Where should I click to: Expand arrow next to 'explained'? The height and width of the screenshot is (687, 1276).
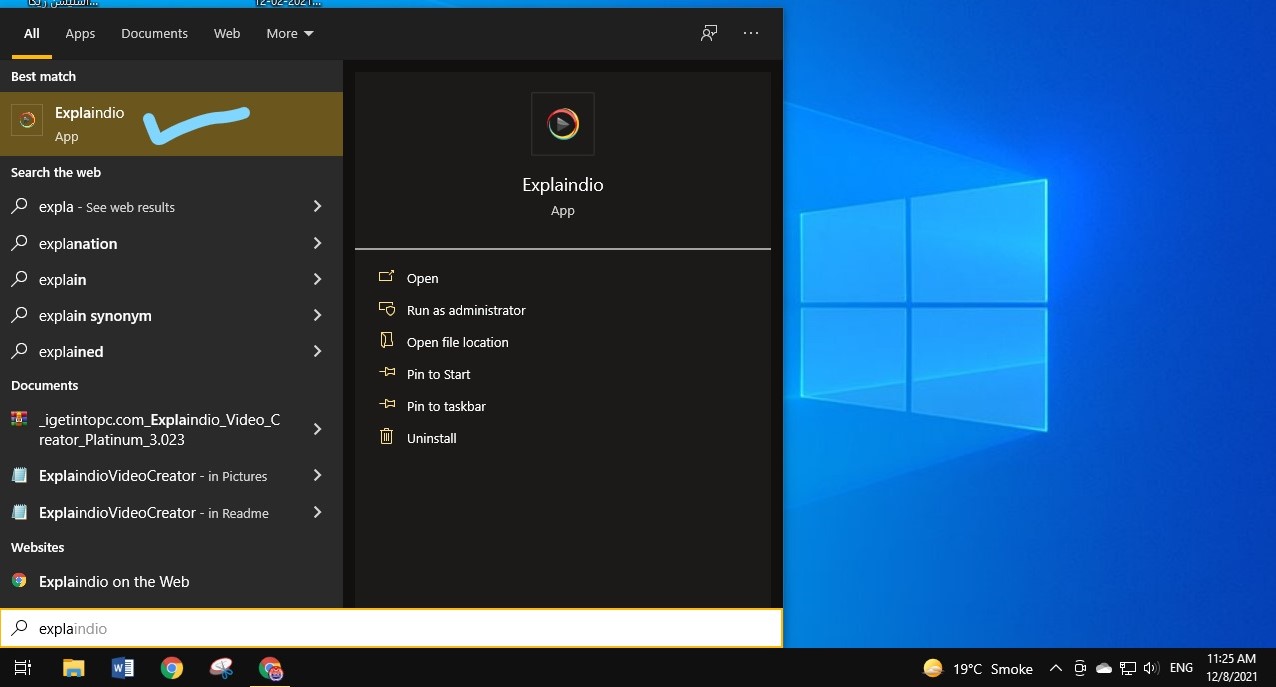point(317,351)
